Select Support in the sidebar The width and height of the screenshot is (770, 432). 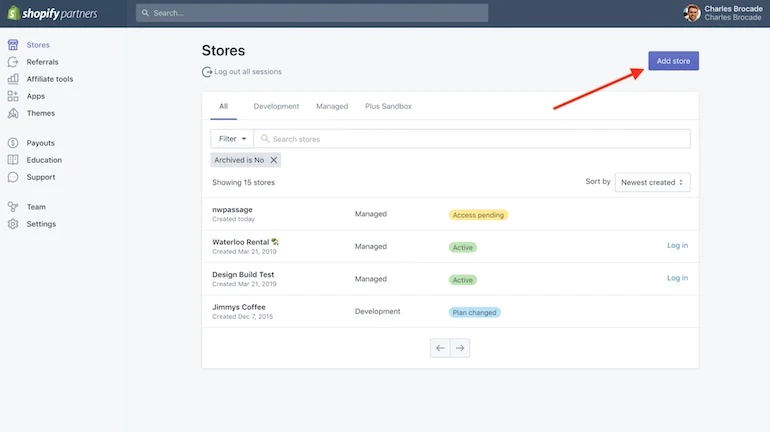(x=41, y=177)
